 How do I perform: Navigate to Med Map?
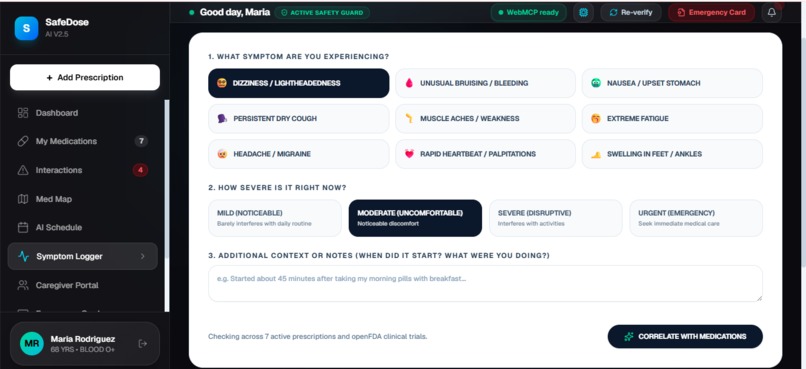coord(82,199)
